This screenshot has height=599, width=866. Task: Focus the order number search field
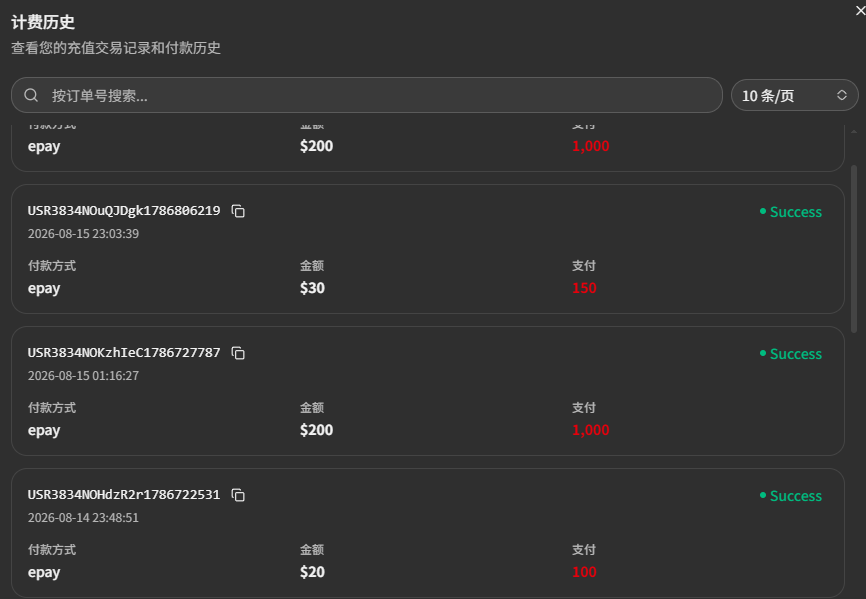tap(367, 95)
